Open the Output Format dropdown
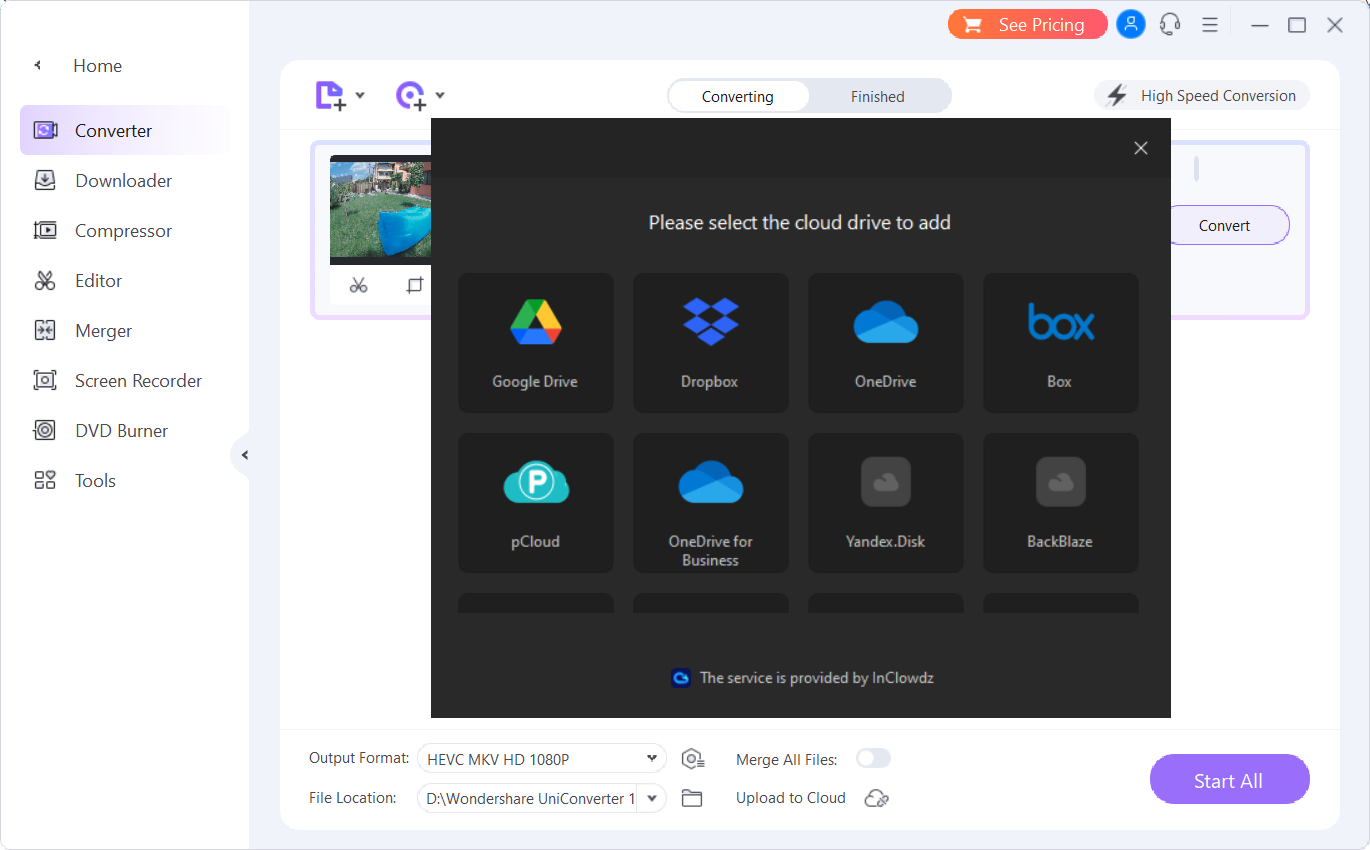 tap(541, 759)
